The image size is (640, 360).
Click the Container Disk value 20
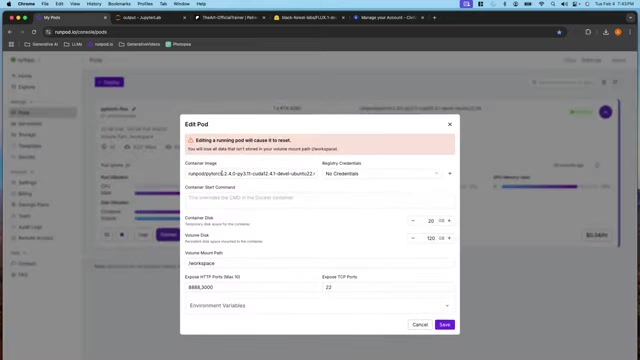point(430,221)
